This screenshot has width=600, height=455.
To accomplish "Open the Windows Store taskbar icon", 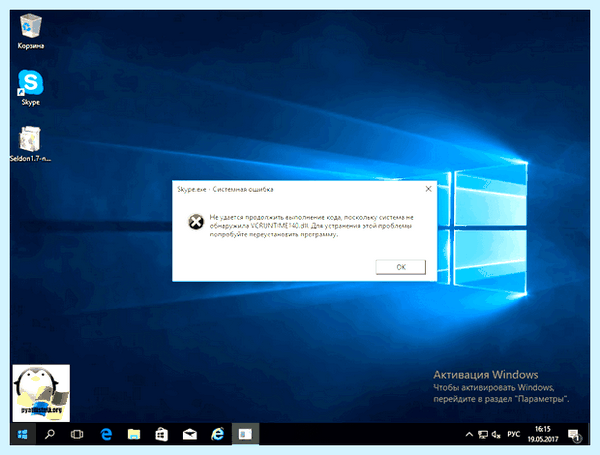I will click(161, 434).
